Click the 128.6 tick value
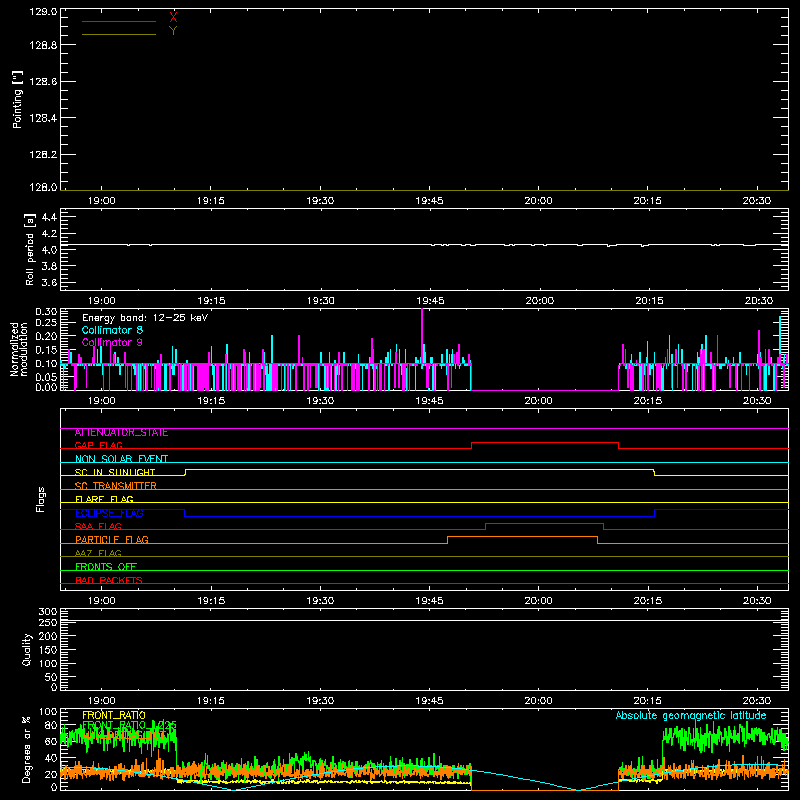The image size is (800, 800). click(x=43, y=82)
